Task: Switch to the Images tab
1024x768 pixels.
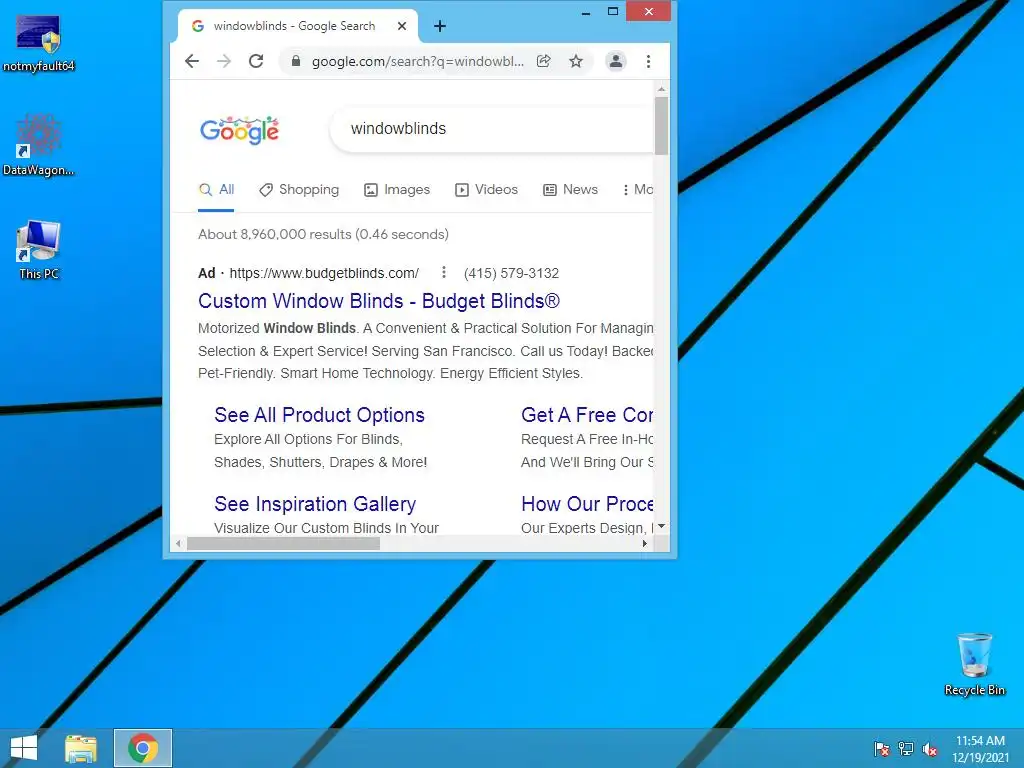Action: (x=397, y=190)
